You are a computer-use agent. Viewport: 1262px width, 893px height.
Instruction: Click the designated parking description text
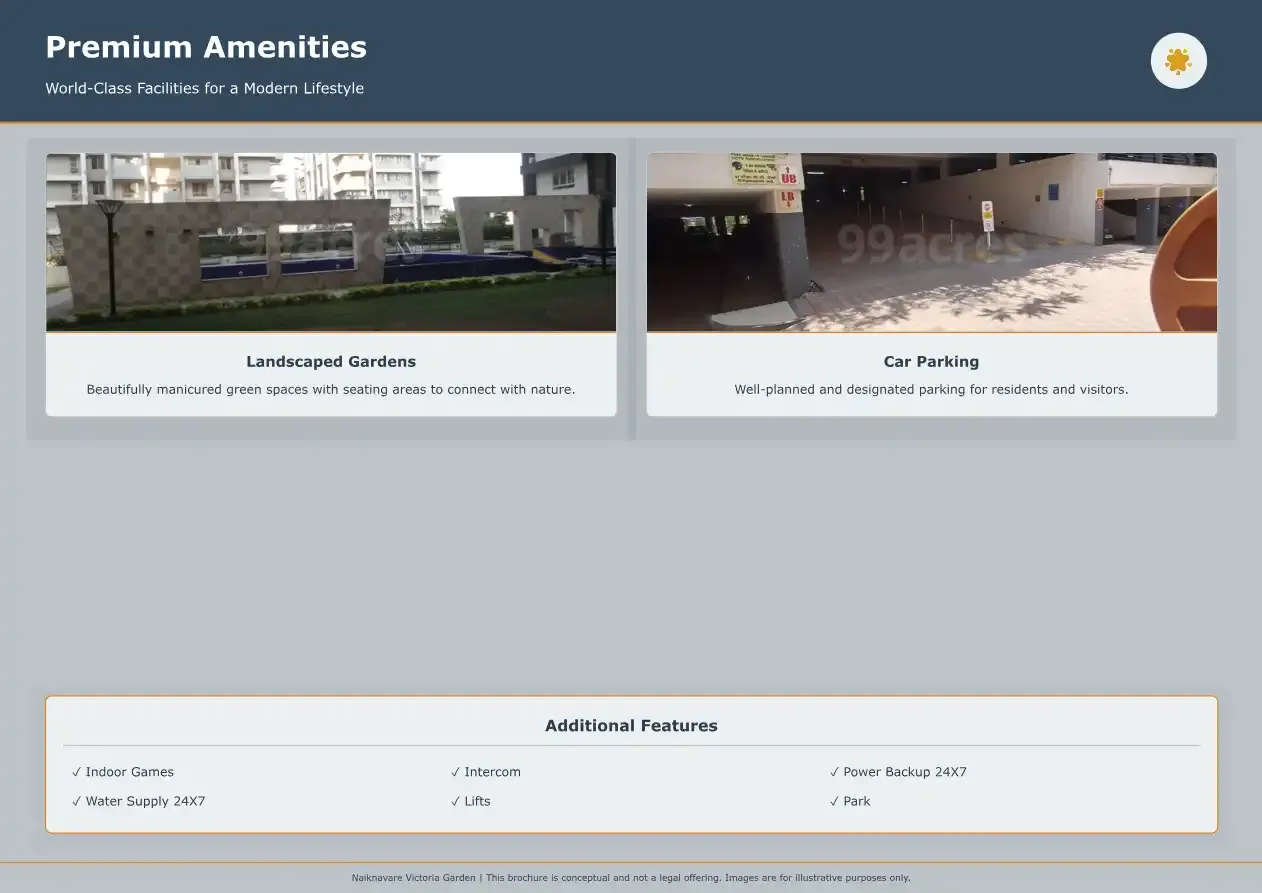tap(931, 390)
